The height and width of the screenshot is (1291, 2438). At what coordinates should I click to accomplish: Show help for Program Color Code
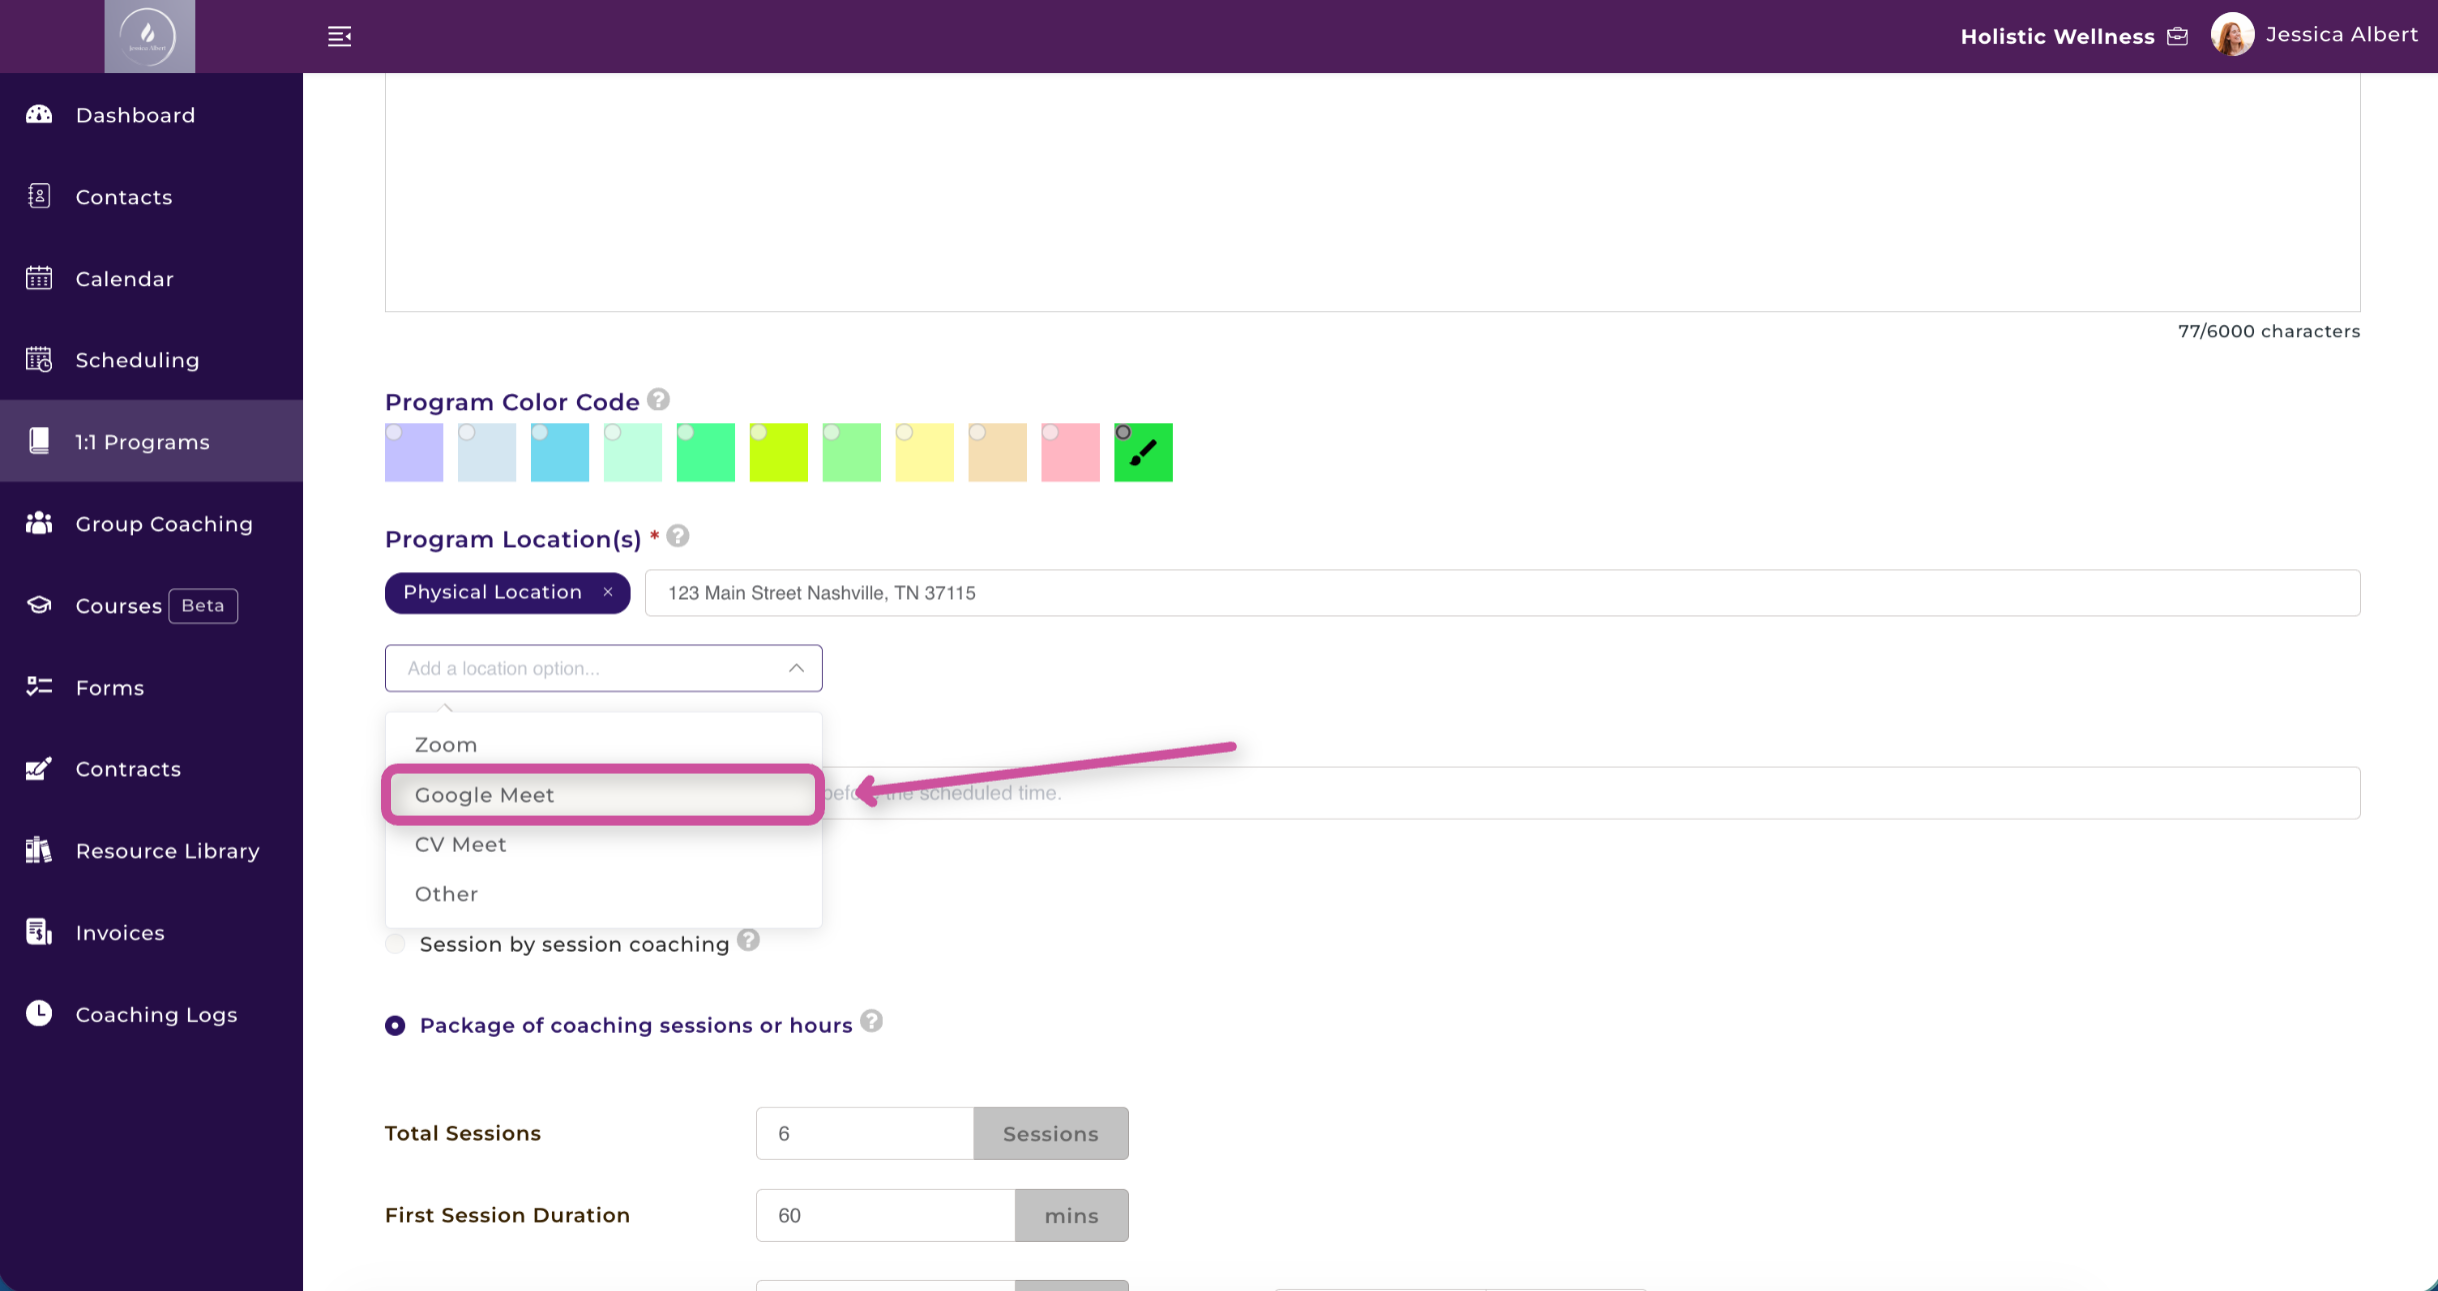658,400
